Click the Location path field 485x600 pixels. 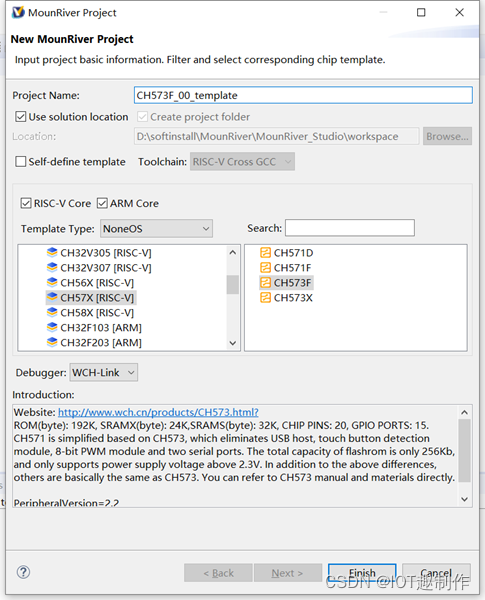coord(276,136)
